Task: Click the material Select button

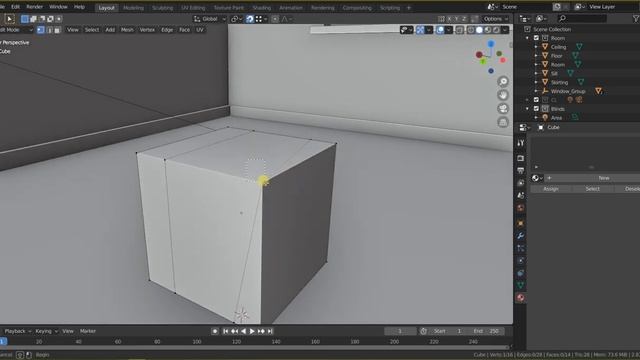Action: click(592, 189)
